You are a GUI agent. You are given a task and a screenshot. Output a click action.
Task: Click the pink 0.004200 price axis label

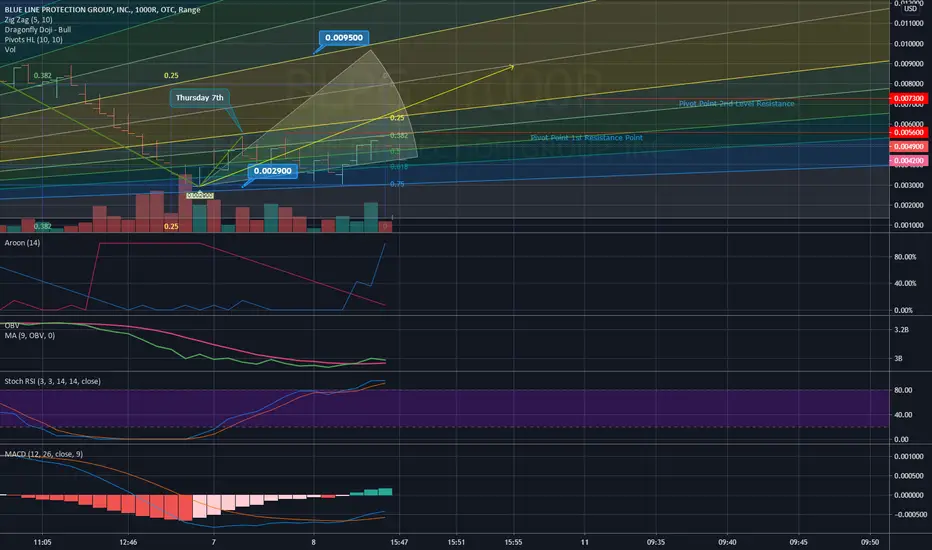click(x=909, y=161)
